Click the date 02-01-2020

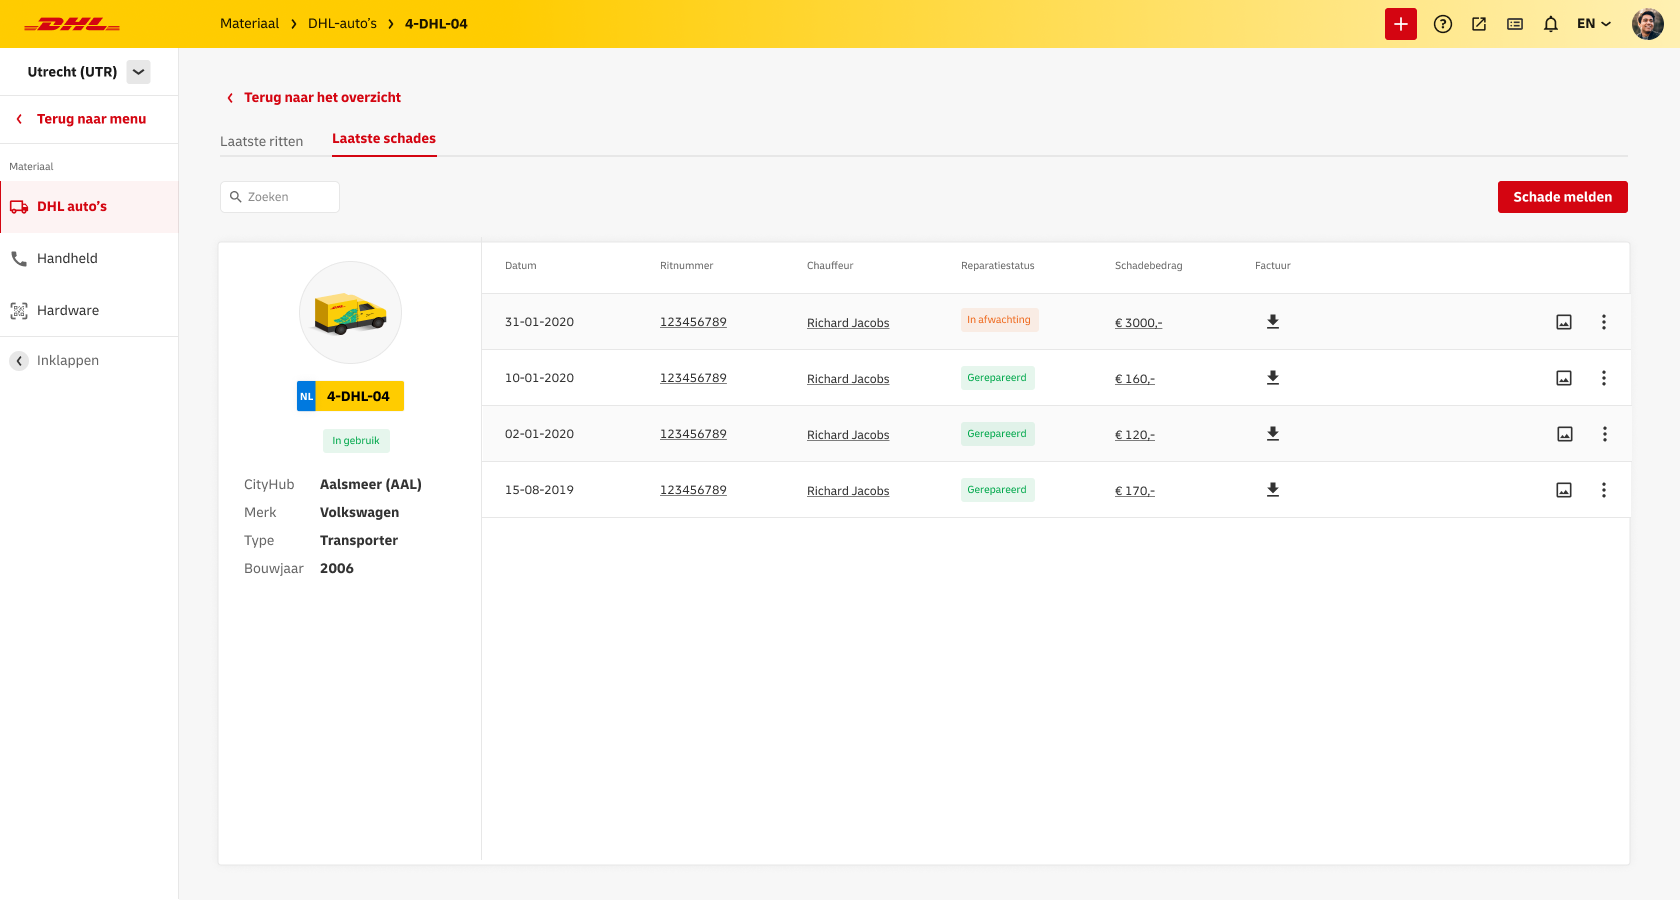540,434
